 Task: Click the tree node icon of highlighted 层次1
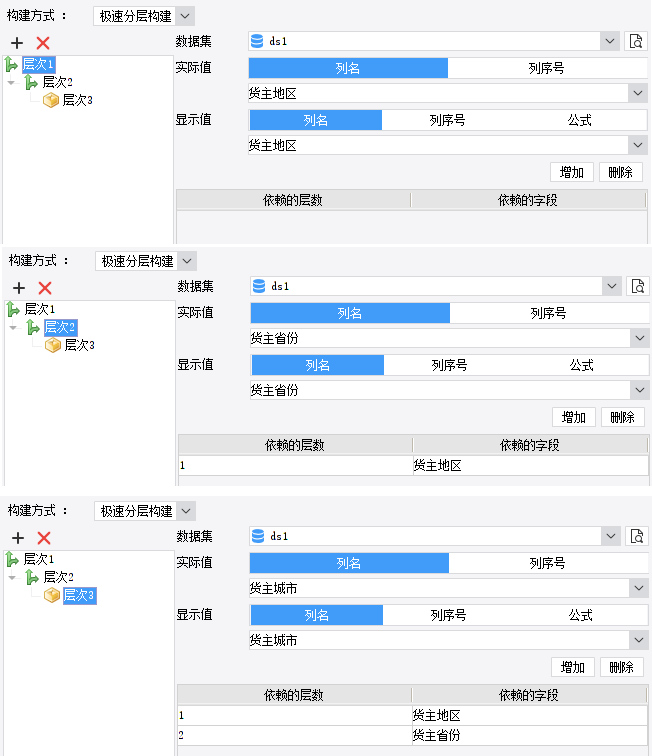[x=11, y=65]
